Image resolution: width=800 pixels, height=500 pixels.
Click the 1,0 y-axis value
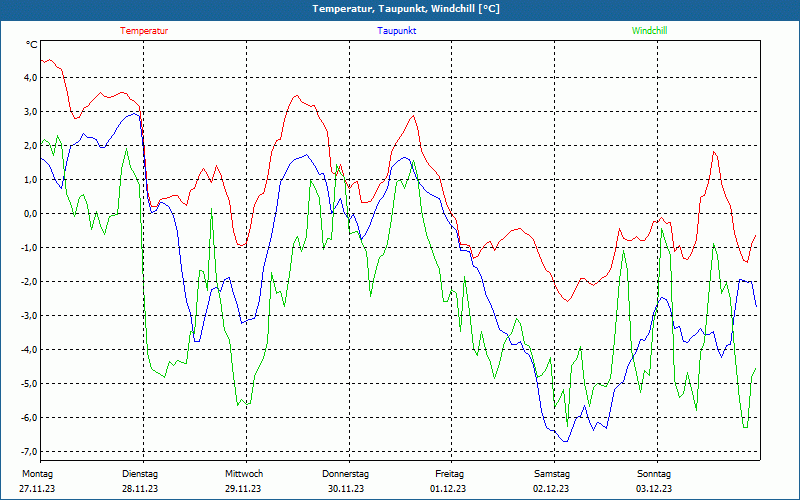[30, 180]
